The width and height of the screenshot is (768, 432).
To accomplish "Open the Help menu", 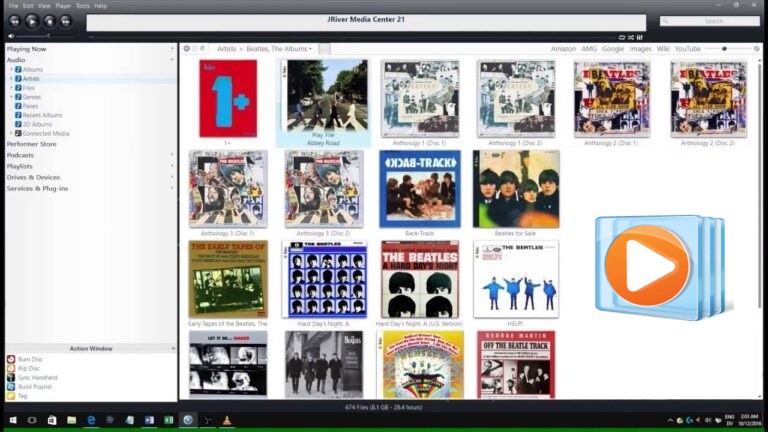I will tap(100, 6).
